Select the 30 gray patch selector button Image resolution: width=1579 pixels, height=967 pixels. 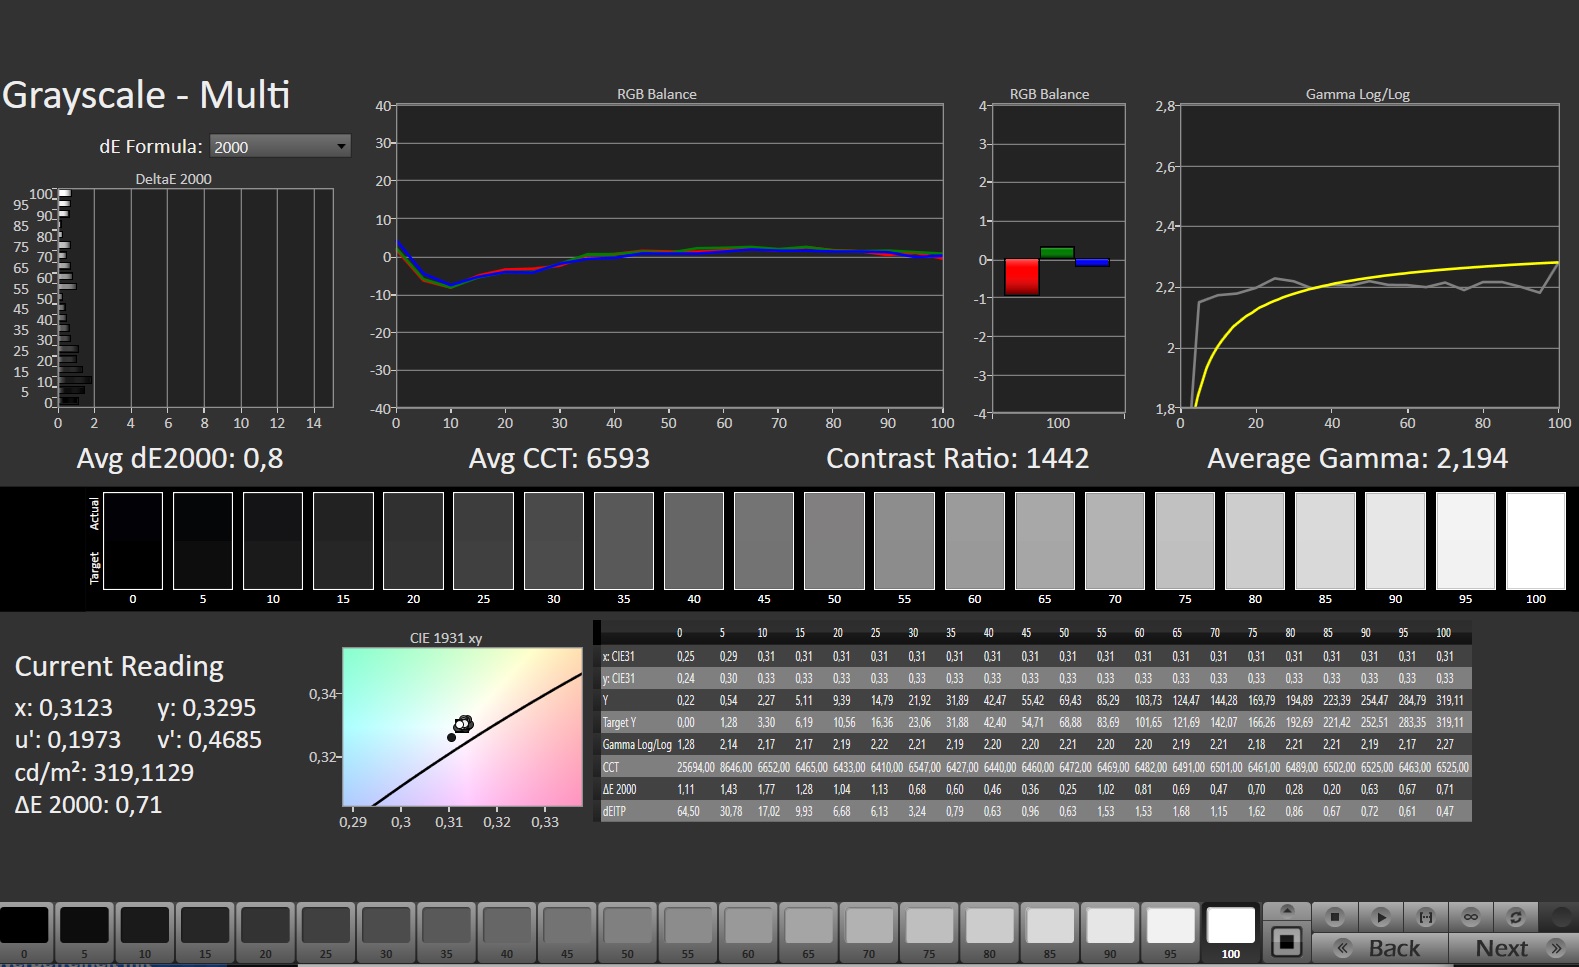pyautogui.click(x=386, y=932)
